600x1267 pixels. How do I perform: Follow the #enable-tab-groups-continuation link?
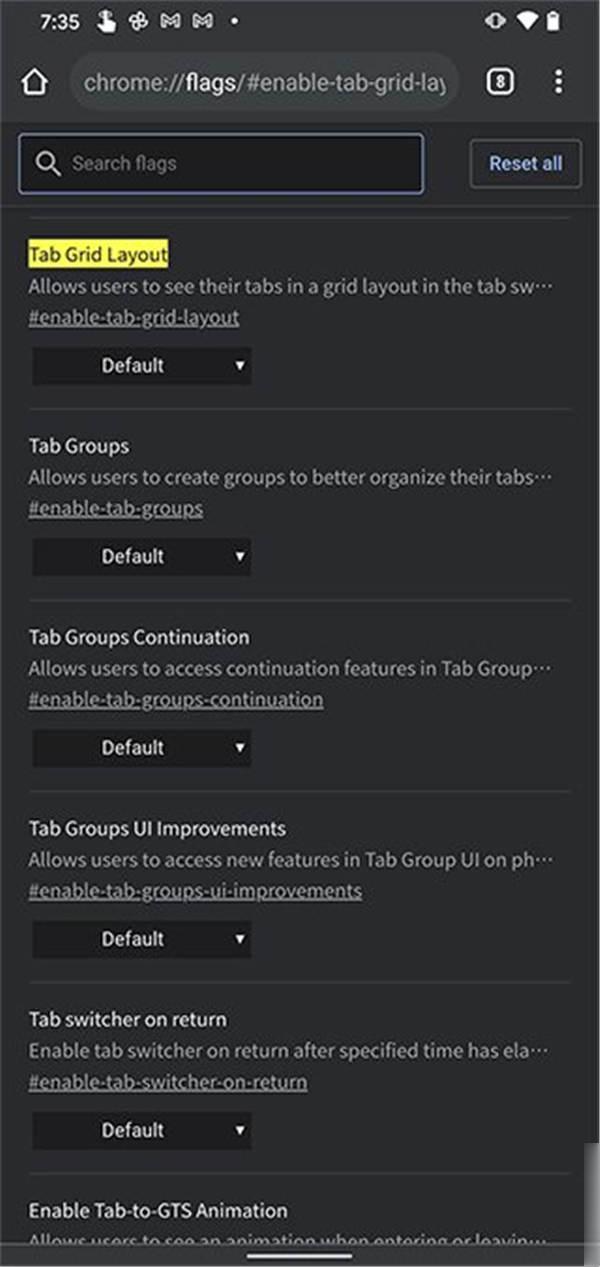click(x=176, y=700)
